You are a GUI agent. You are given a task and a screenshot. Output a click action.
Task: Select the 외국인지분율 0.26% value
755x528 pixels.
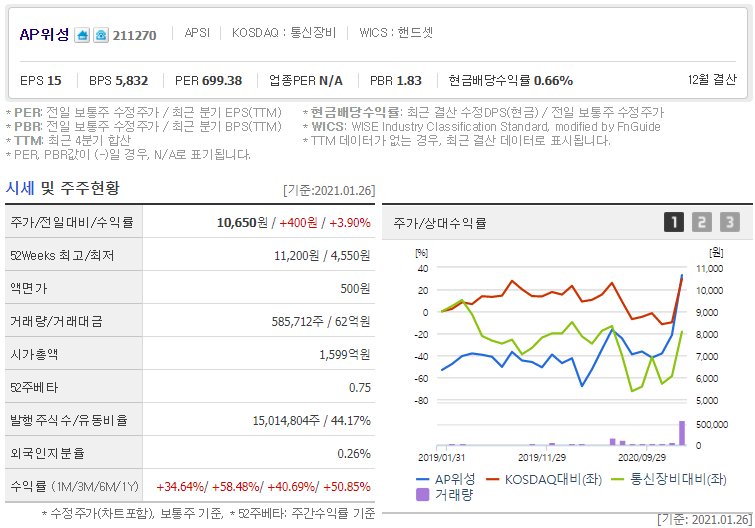(354, 454)
